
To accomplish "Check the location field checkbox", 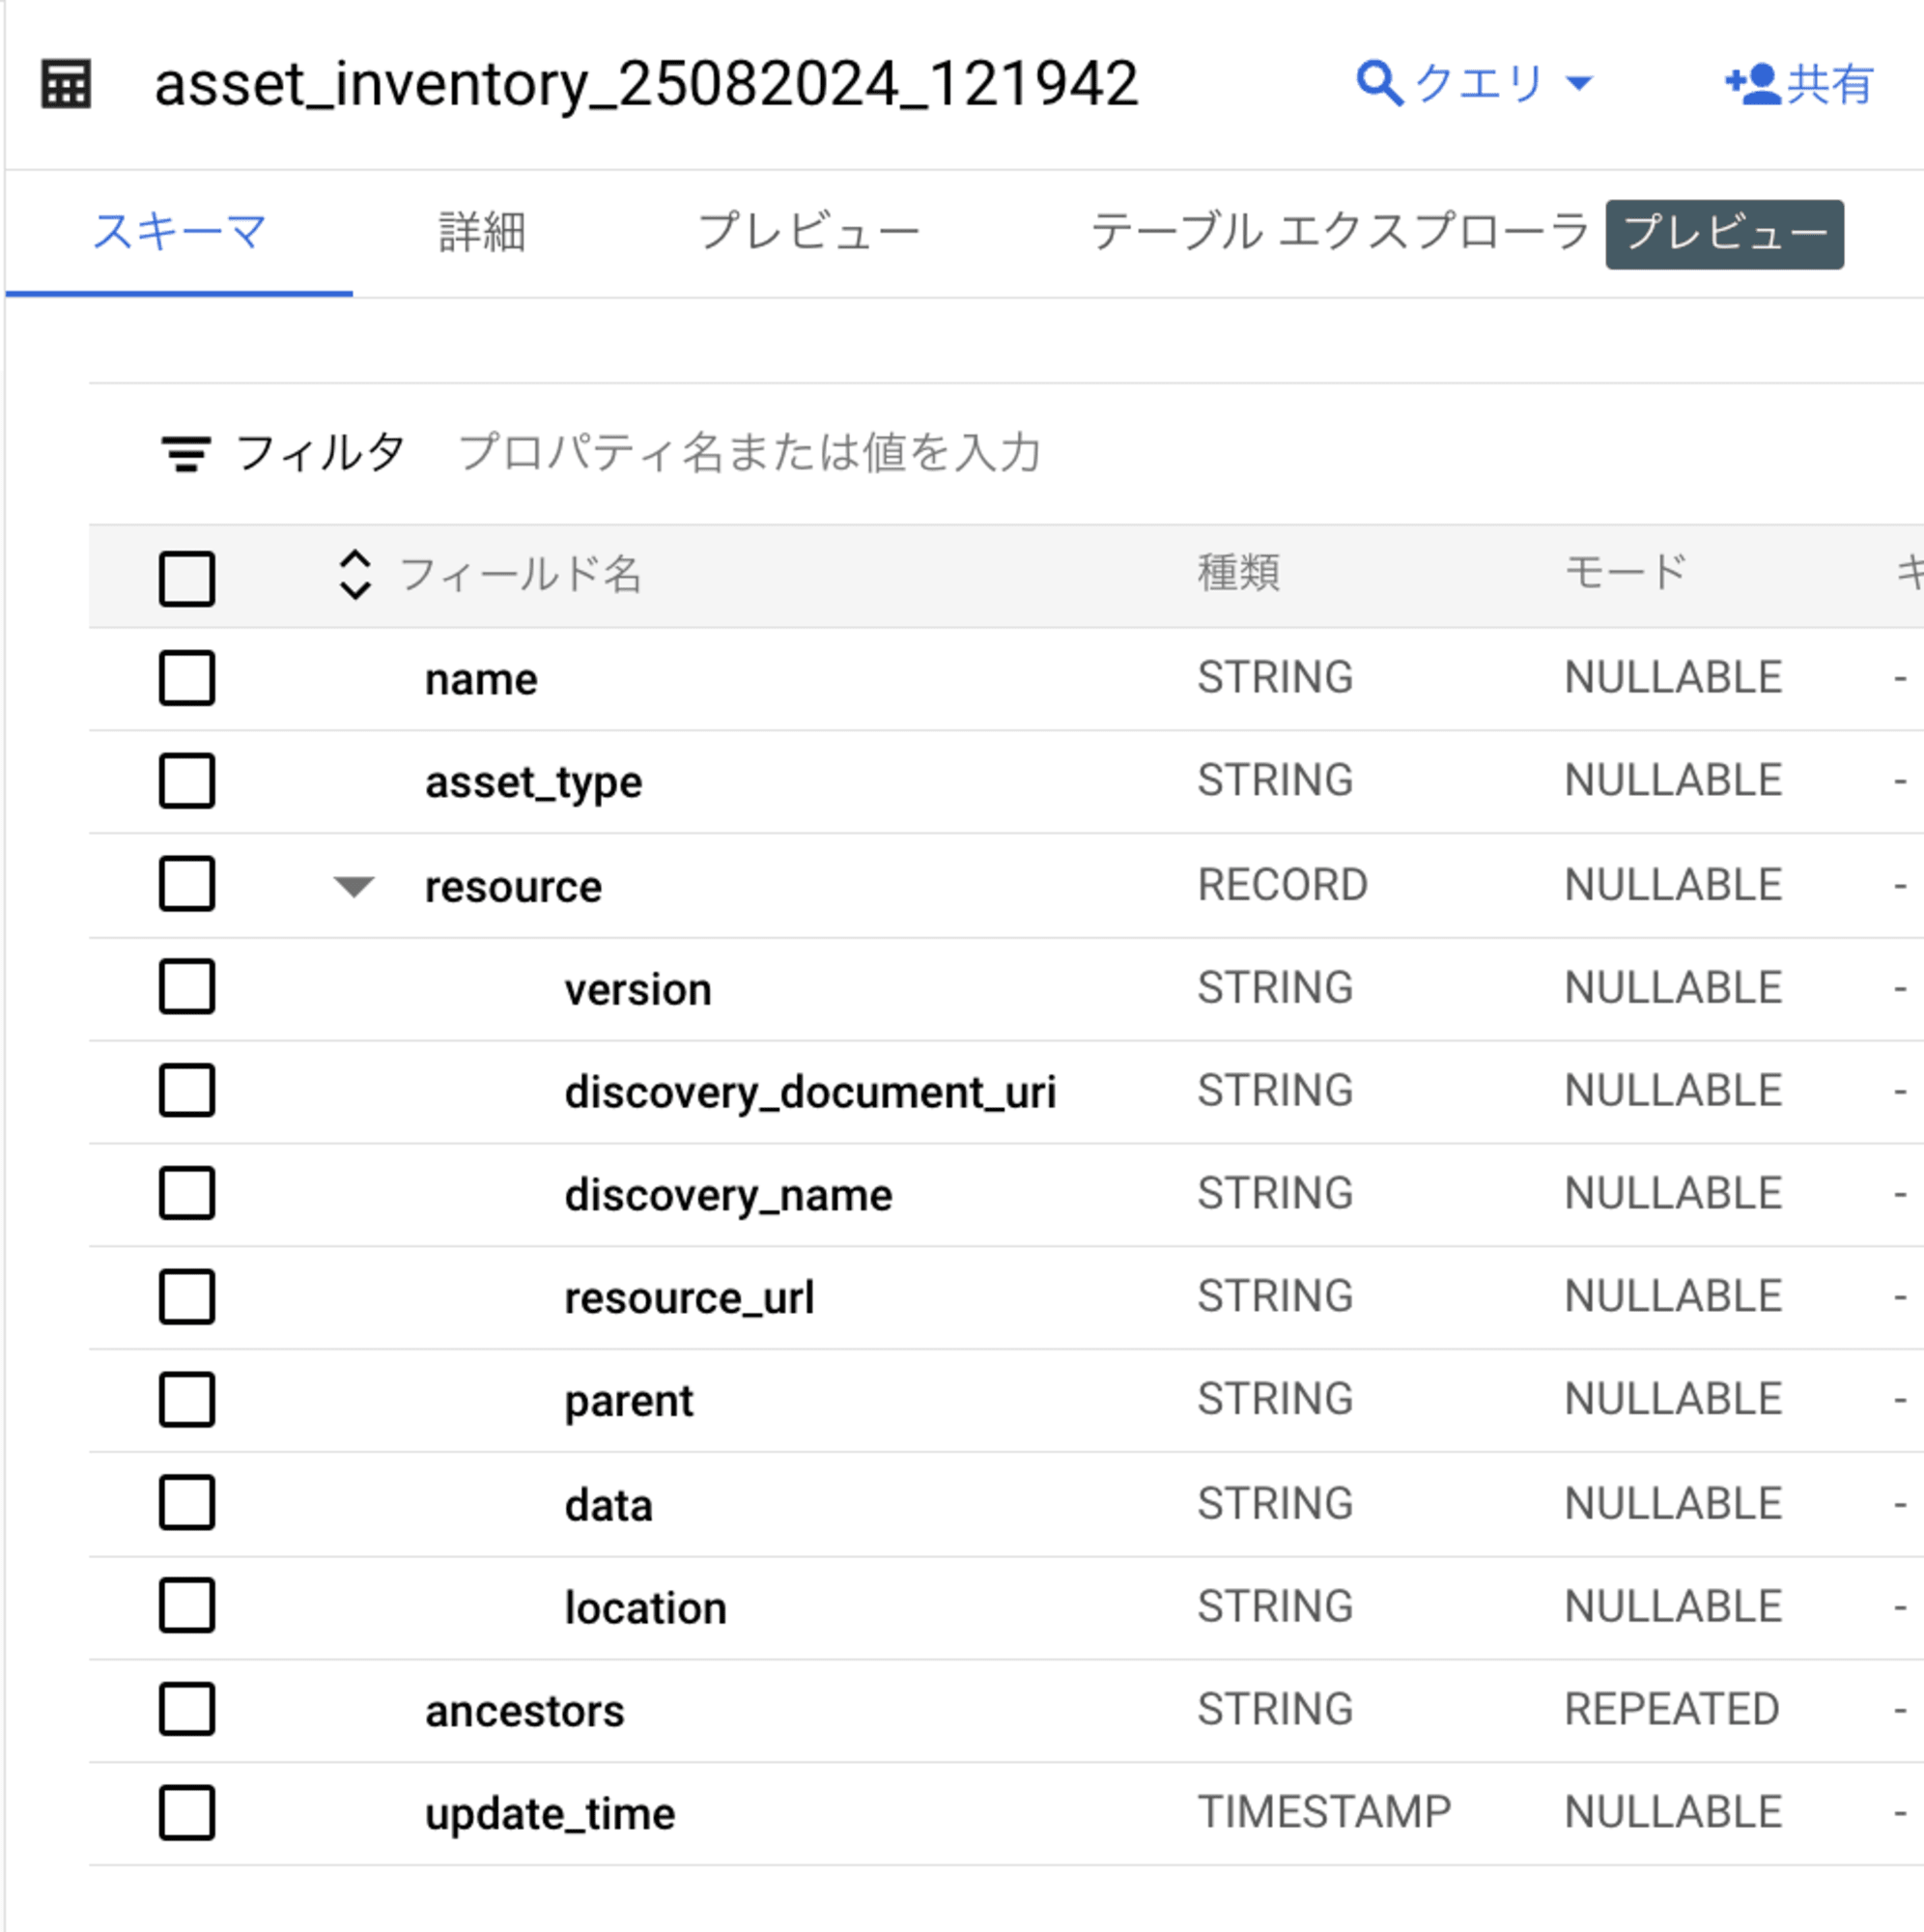I will pyautogui.click(x=187, y=1606).
